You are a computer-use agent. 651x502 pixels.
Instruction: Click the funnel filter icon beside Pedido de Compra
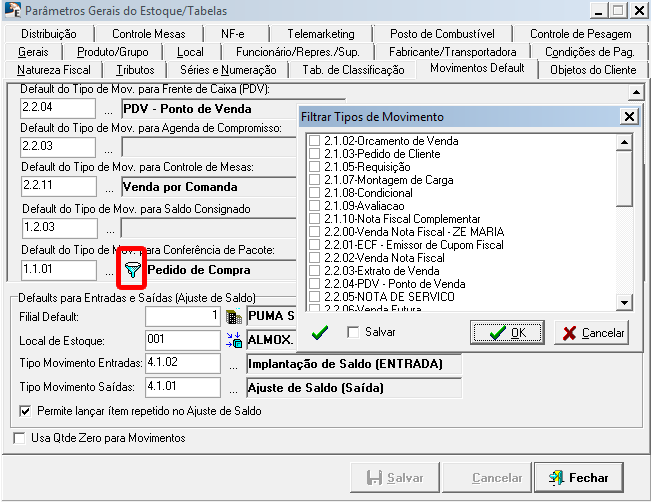(x=132, y=269)
